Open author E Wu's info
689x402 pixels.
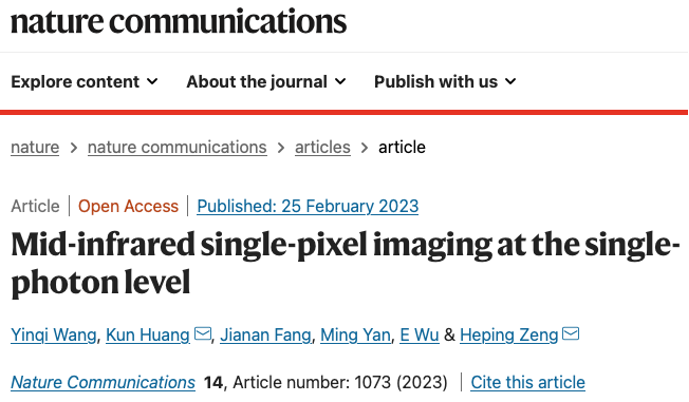[x=419, y=334]
